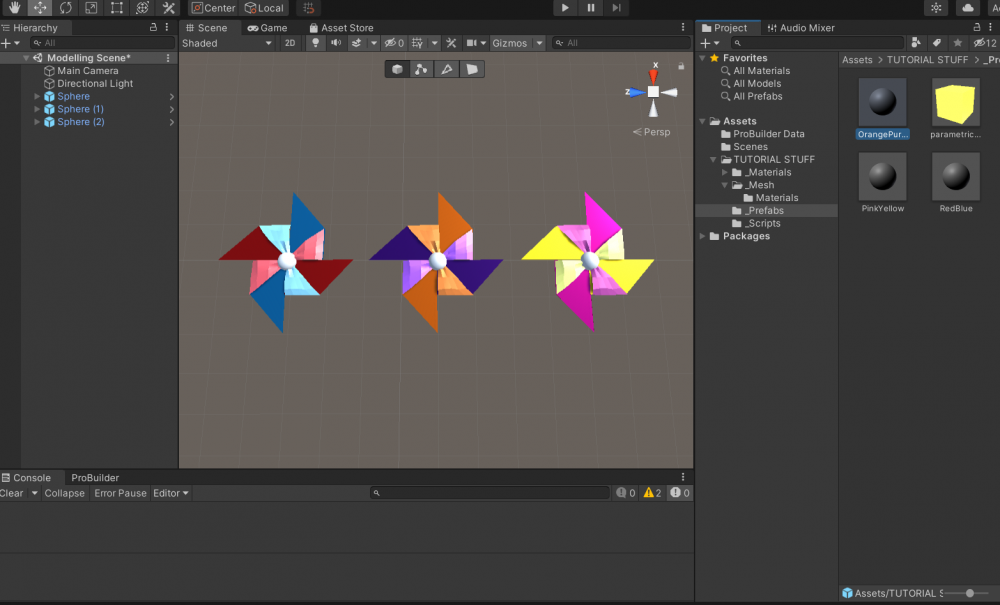Select the PinkYellow material thumbnail
The image size is (1000, 605).
tap(882, 178)
